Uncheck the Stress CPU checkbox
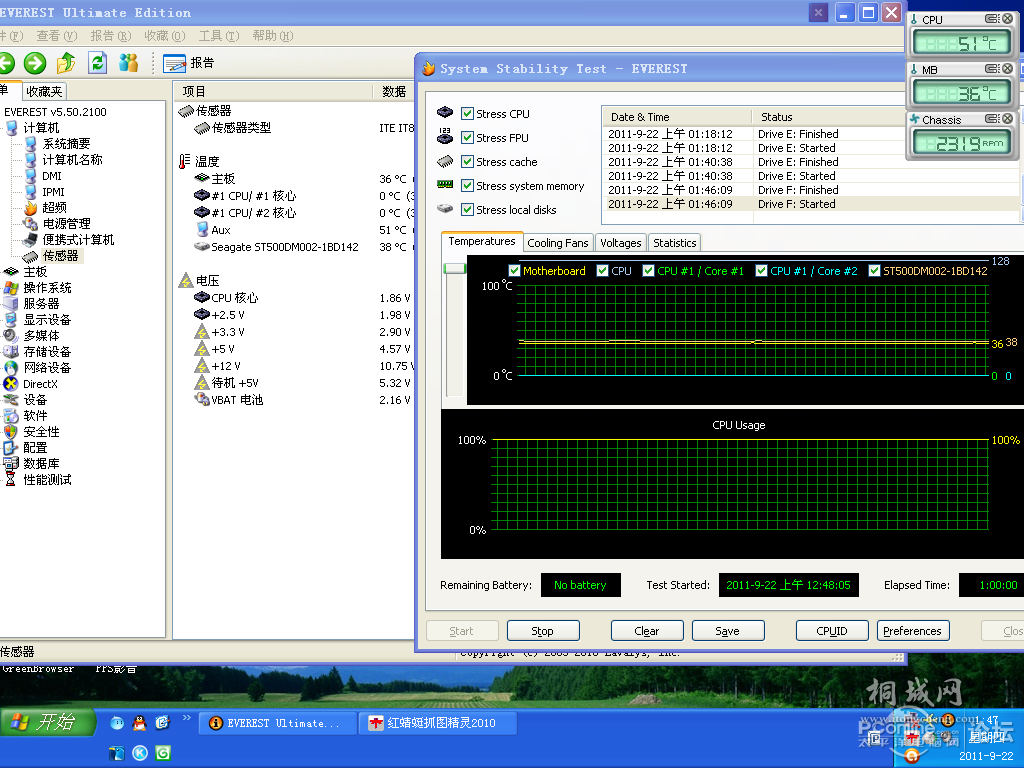Image resolution: width=1024 pixels, height=768 pixels. click(x=467, y=114)
